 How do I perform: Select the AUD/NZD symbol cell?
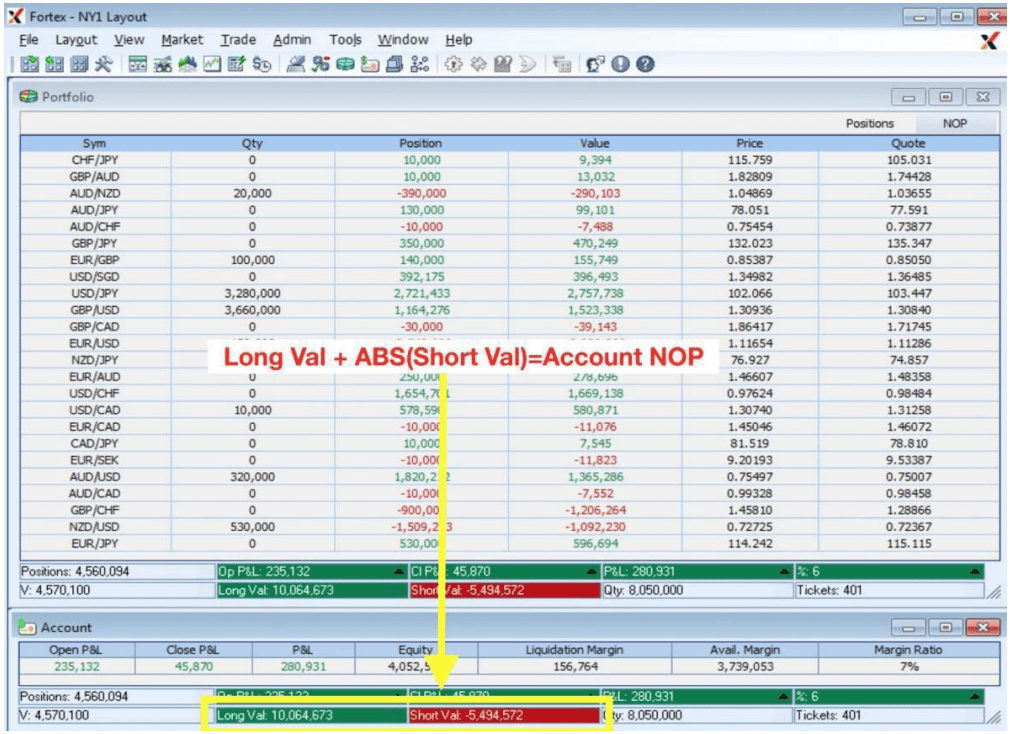95,194
